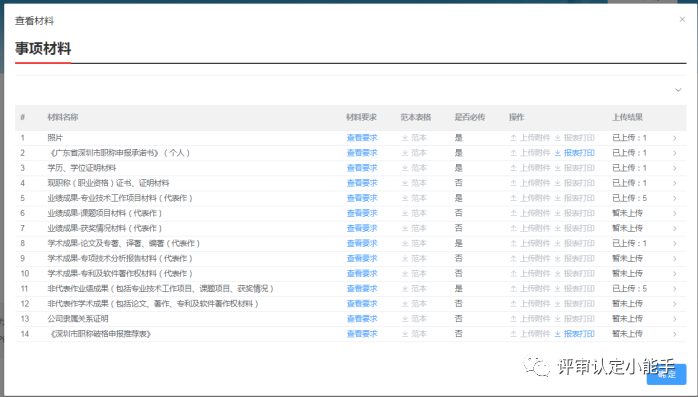Click 上传附件 for 公司隶属关系证明
The image size is (698, 397).
coord(530,319)
